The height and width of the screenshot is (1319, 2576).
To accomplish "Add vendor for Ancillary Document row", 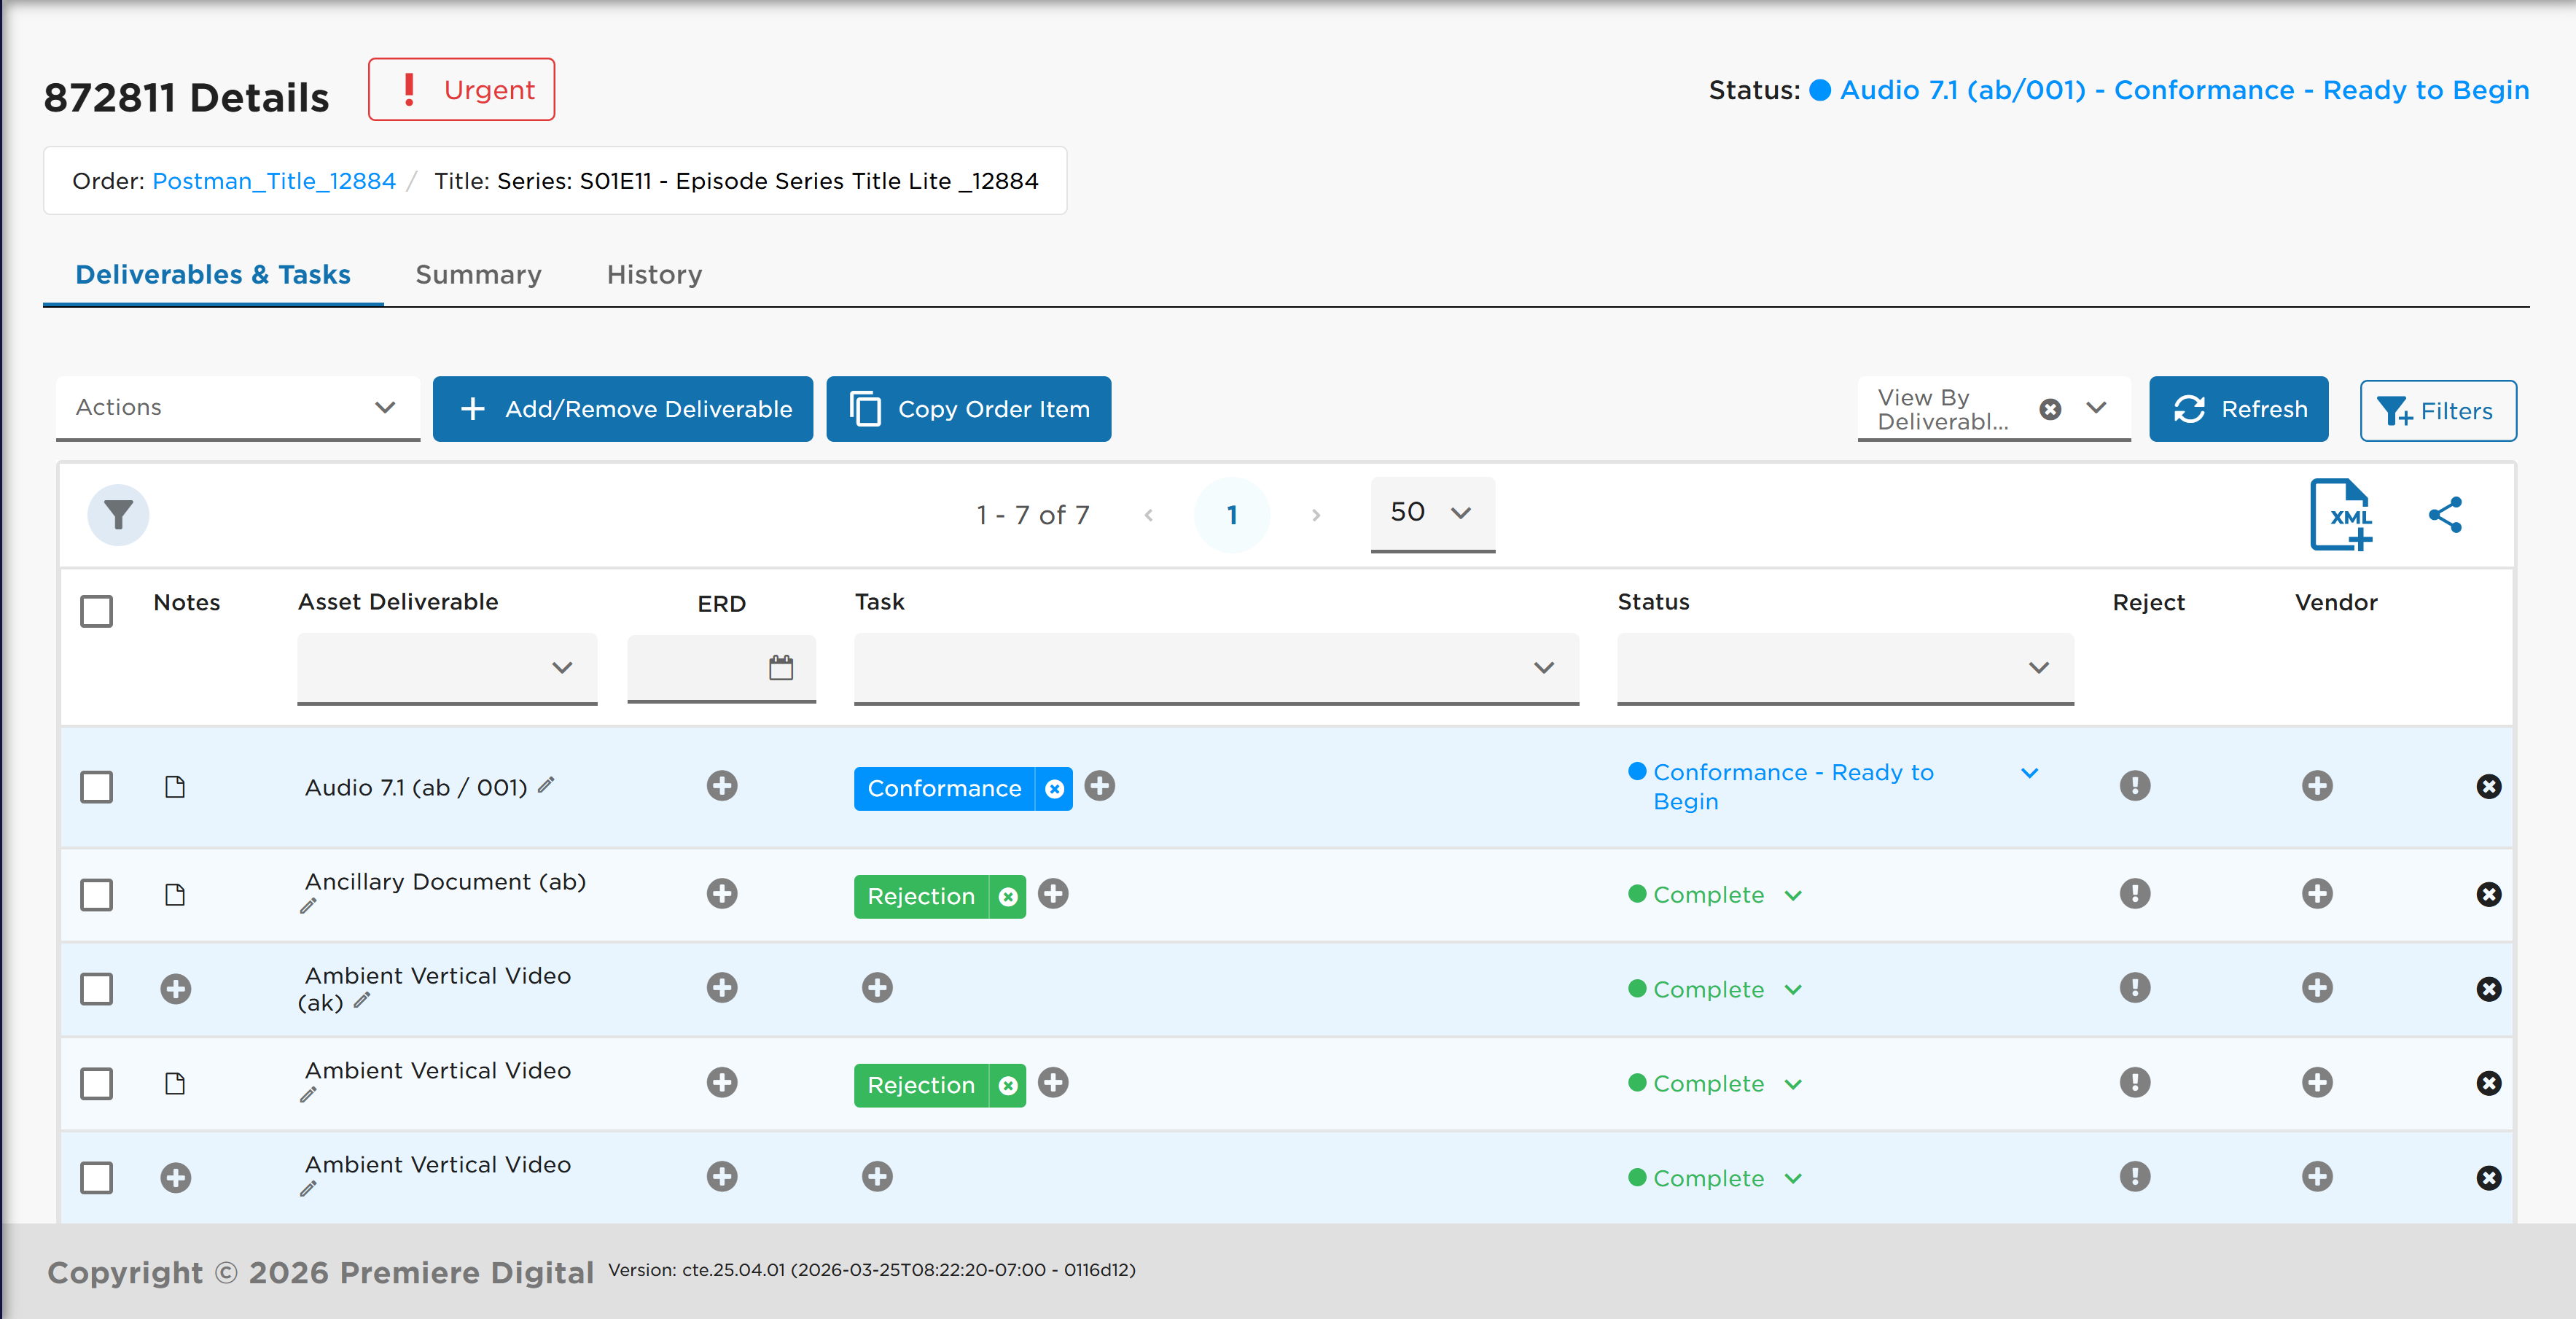I will (x=2317, y=894).
